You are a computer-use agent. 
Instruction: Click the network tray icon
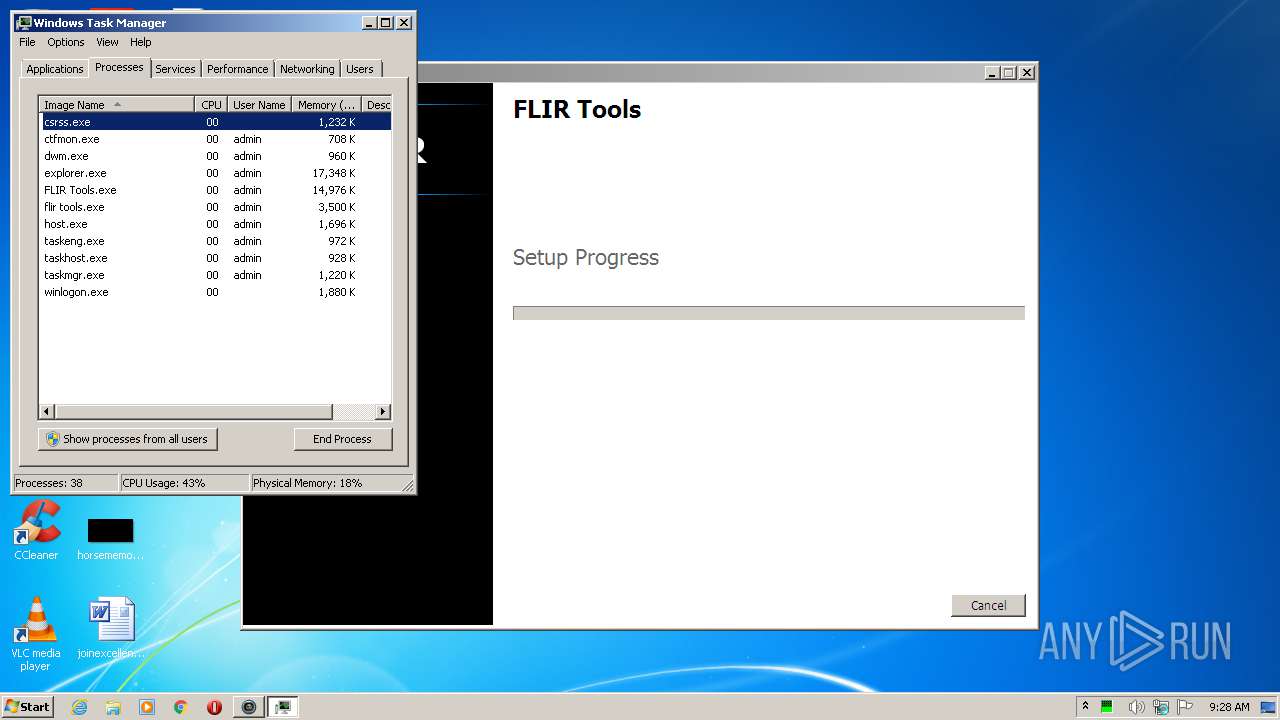1161,707
